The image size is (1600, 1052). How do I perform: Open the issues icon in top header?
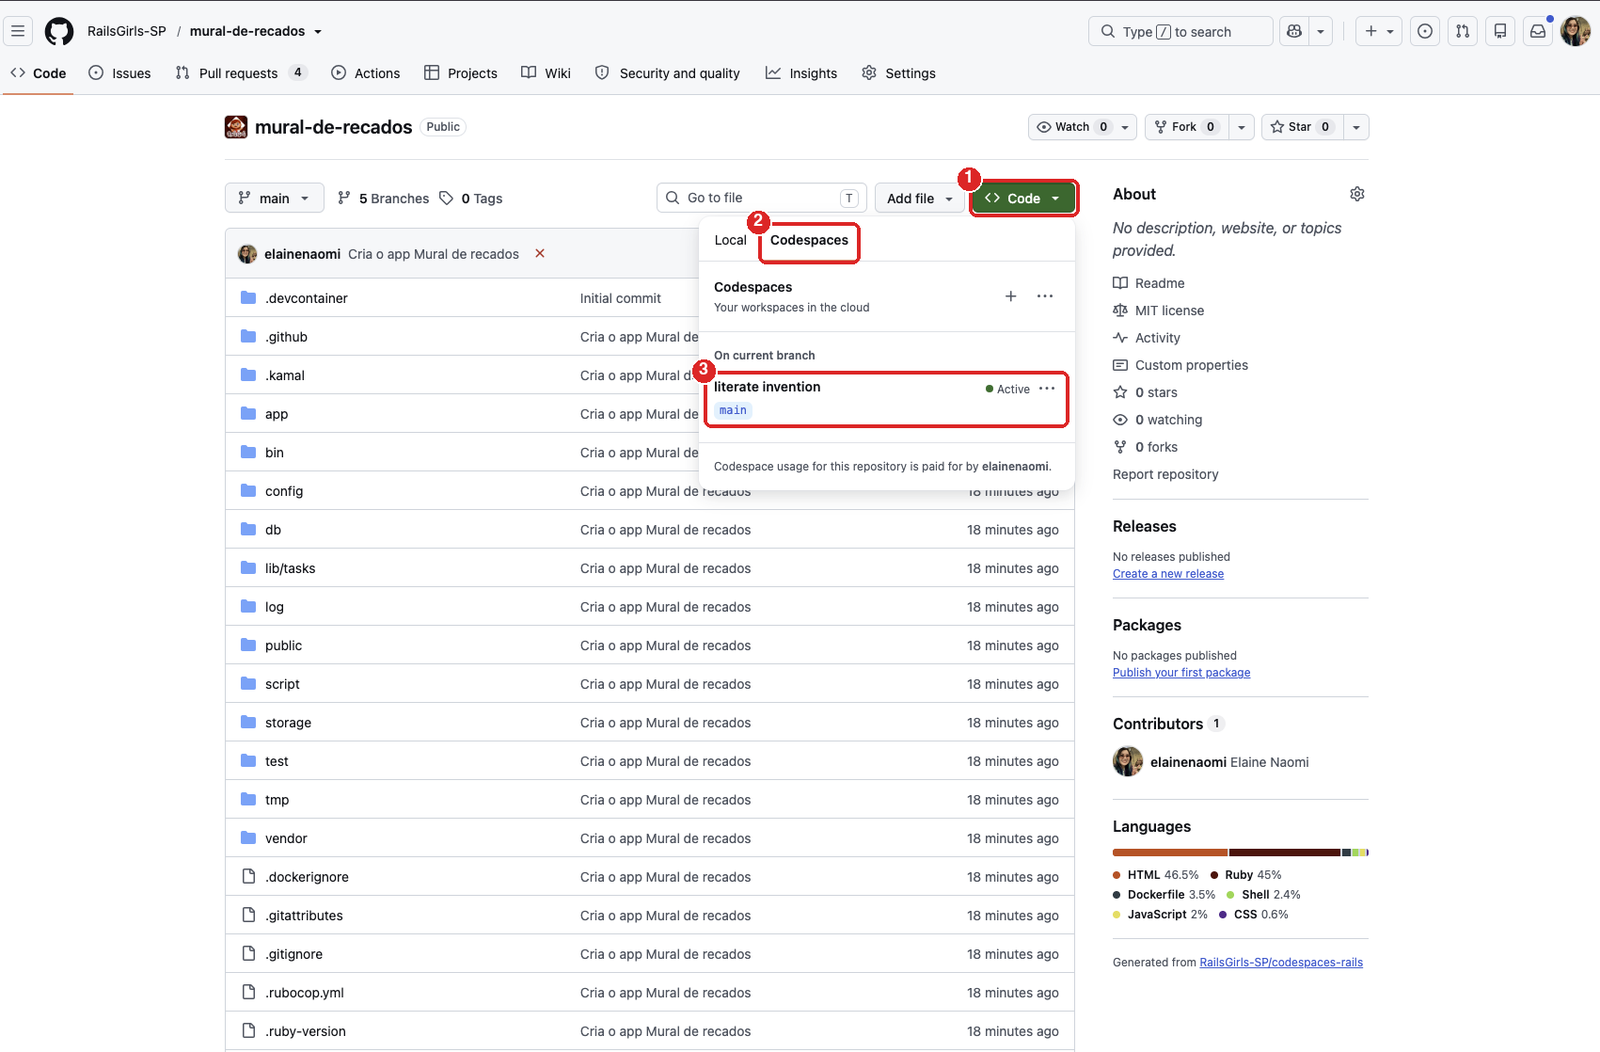[1425, 31]
